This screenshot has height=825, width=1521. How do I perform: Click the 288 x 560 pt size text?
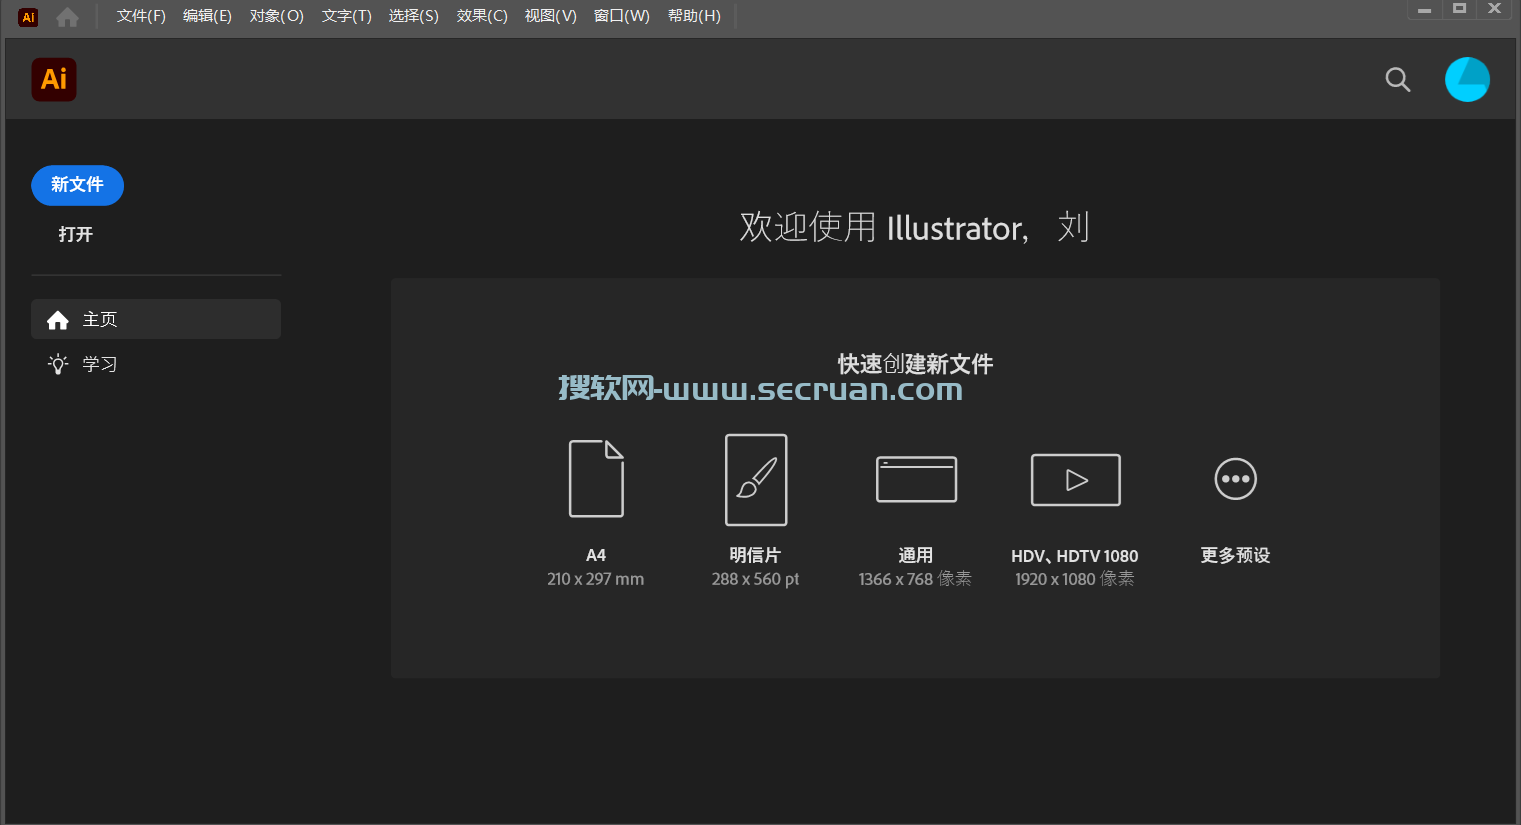[x=755, y=579]
